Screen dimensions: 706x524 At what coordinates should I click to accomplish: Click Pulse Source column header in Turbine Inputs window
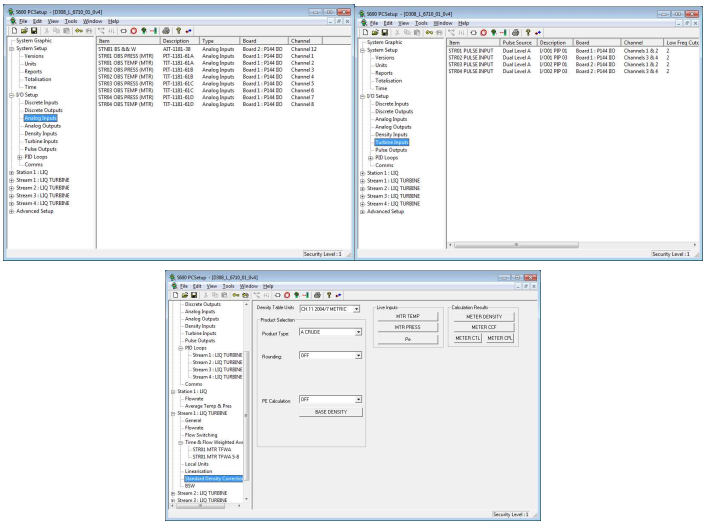pos(519,43)
